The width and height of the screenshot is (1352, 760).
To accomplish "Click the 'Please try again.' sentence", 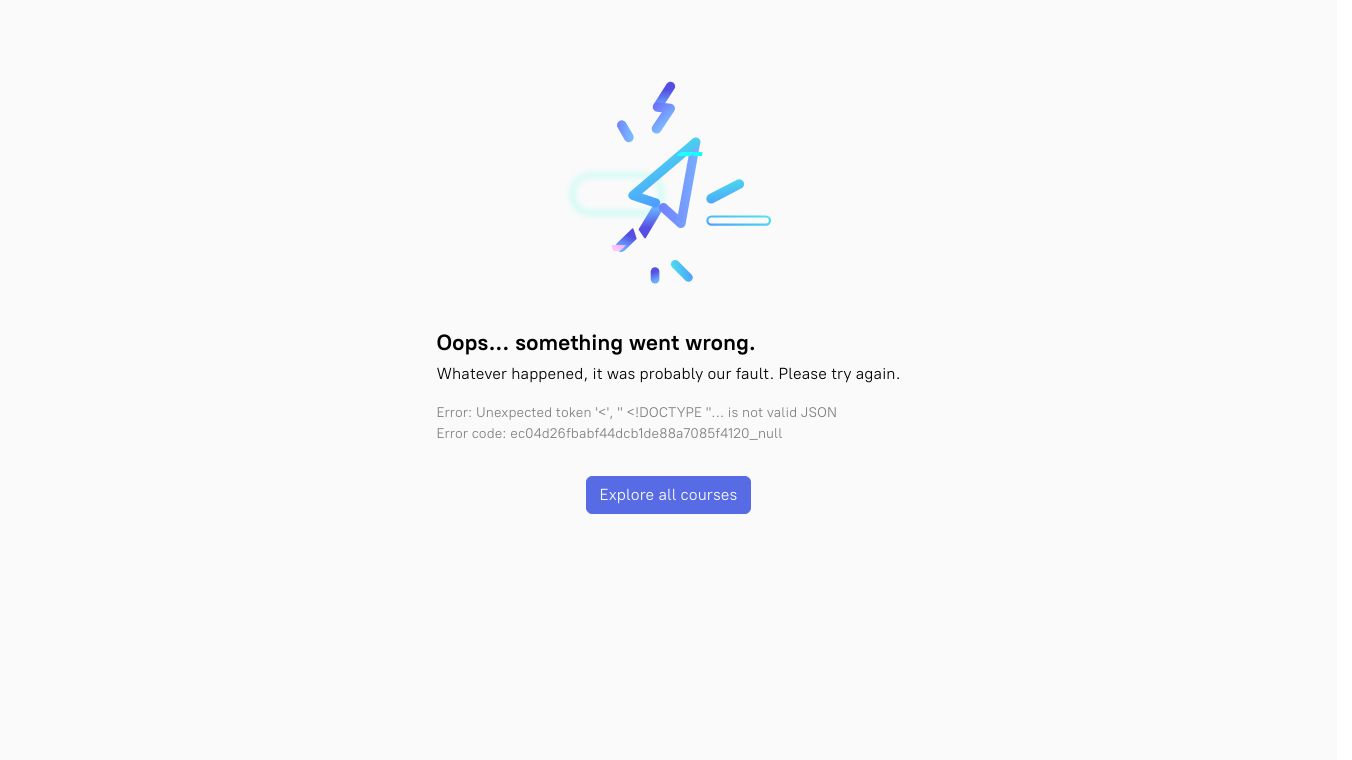I will pyautogui.click(x=839, y=374).
